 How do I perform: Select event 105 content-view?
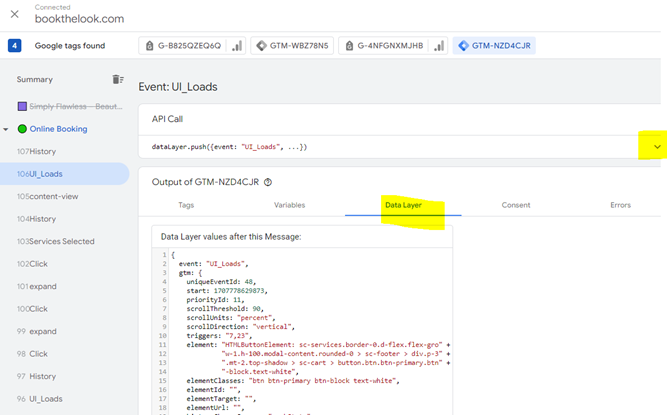(48, 196)
